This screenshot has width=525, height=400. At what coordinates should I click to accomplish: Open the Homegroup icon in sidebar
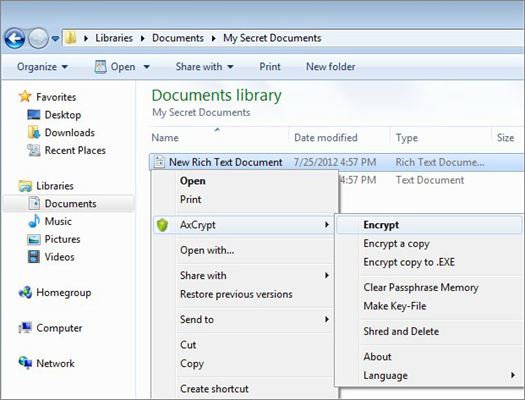tap(25, 292)
